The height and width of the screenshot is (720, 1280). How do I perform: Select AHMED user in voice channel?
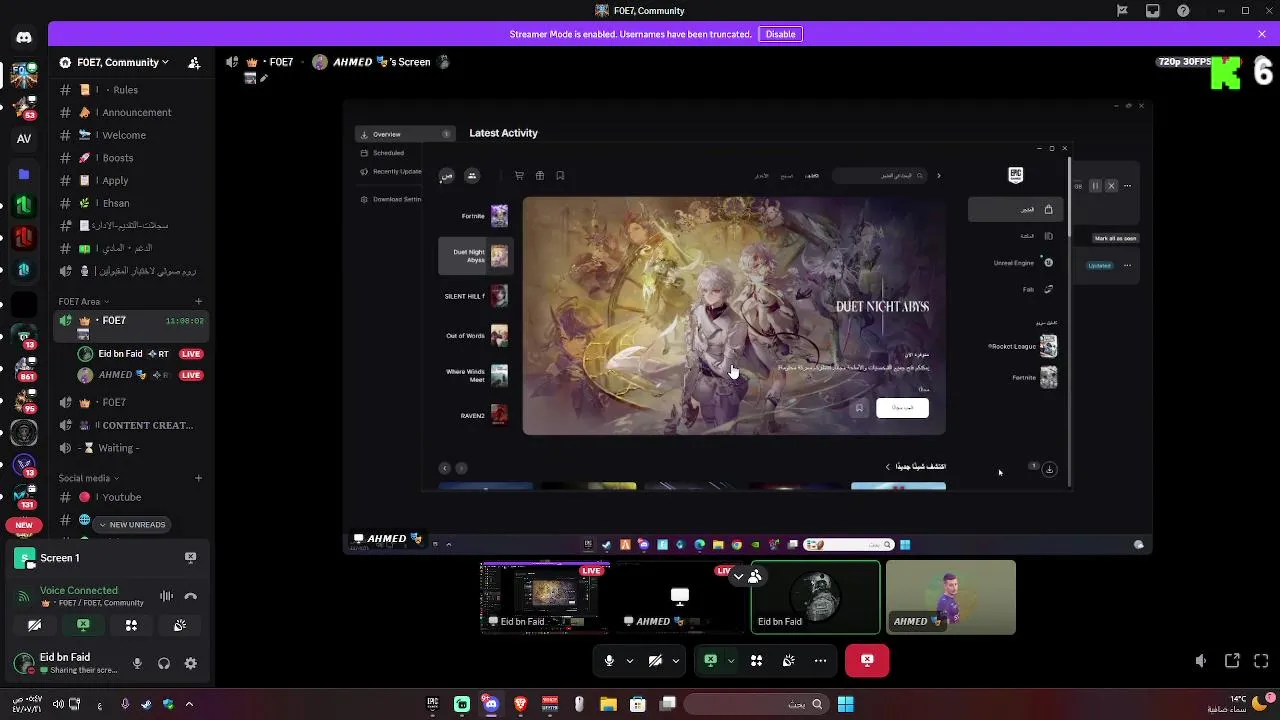(x=140, y=375)
